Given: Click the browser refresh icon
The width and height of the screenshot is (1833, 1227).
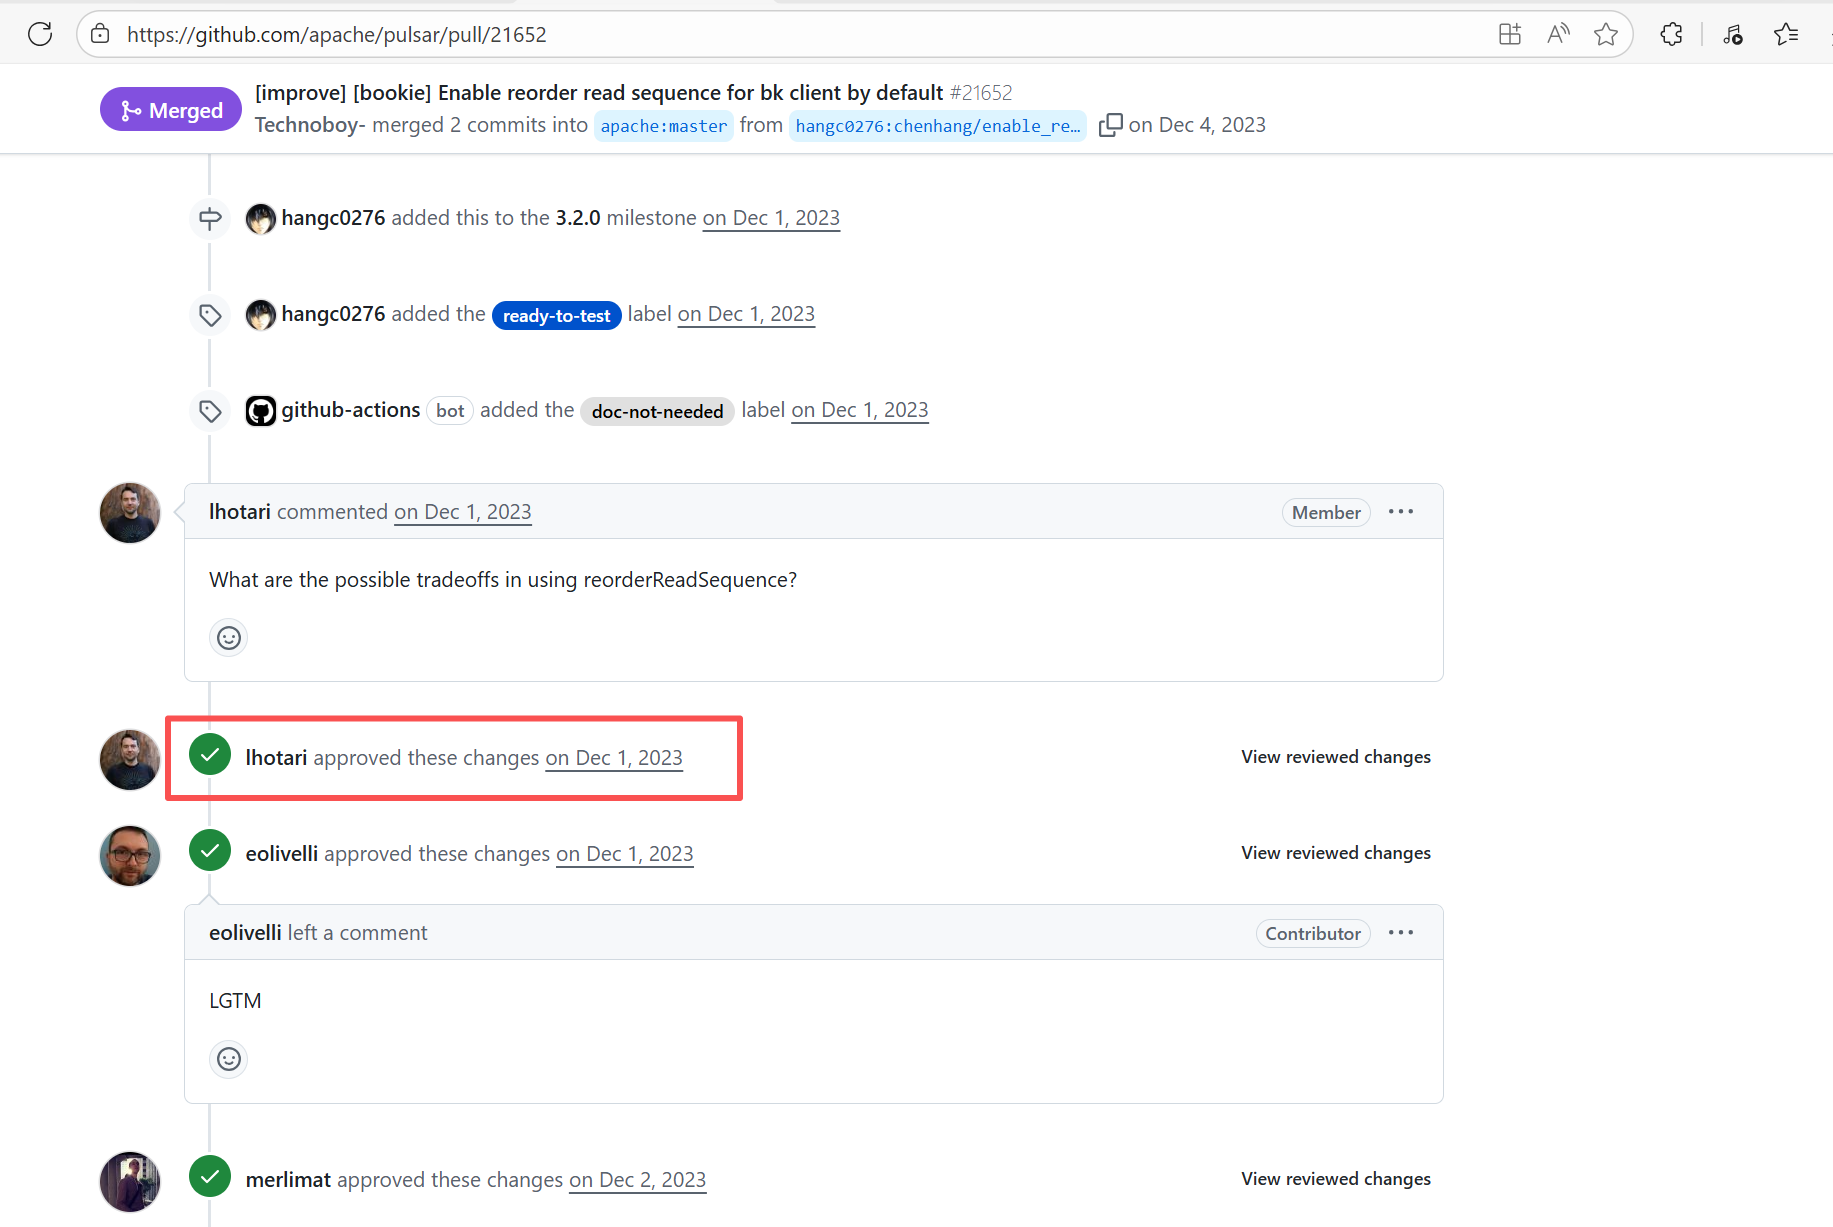Looking at the screenshot, I should [40, 34].
